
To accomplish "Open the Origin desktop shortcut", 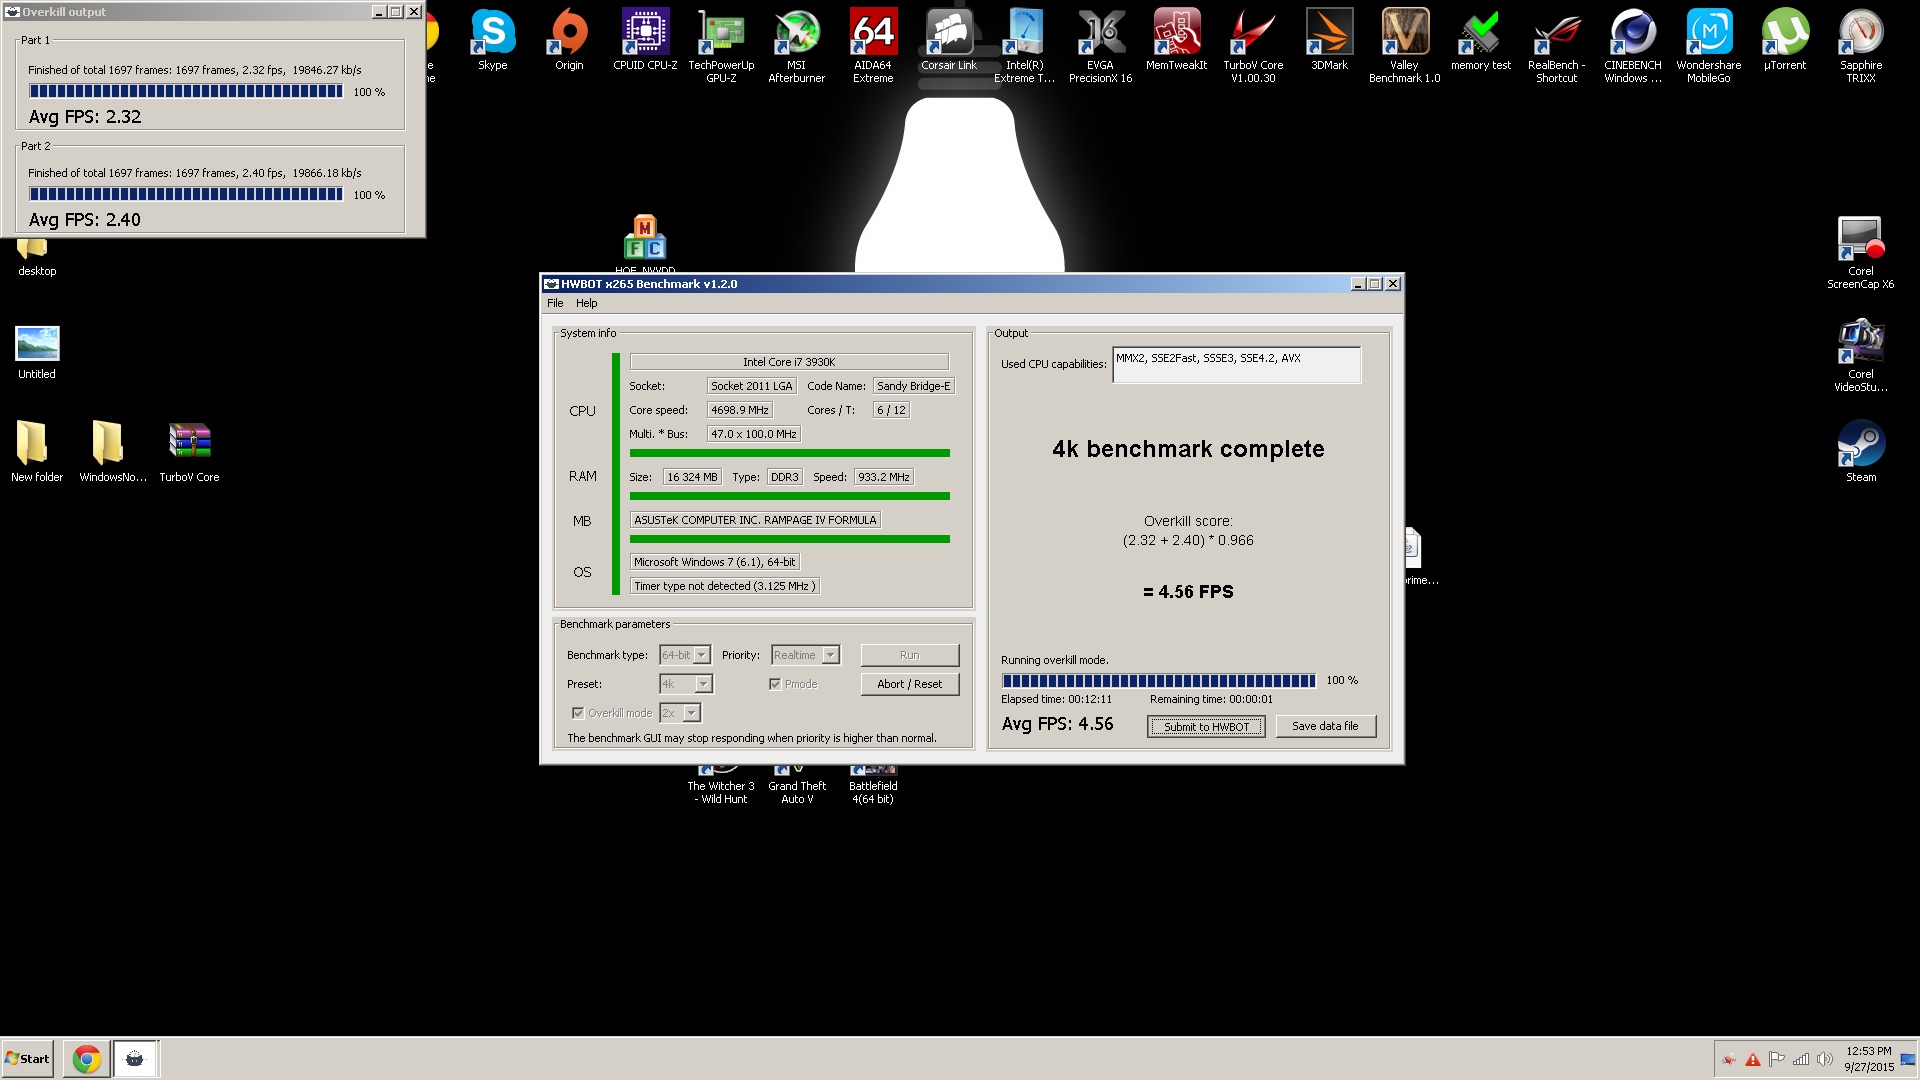I will point(569,40).
